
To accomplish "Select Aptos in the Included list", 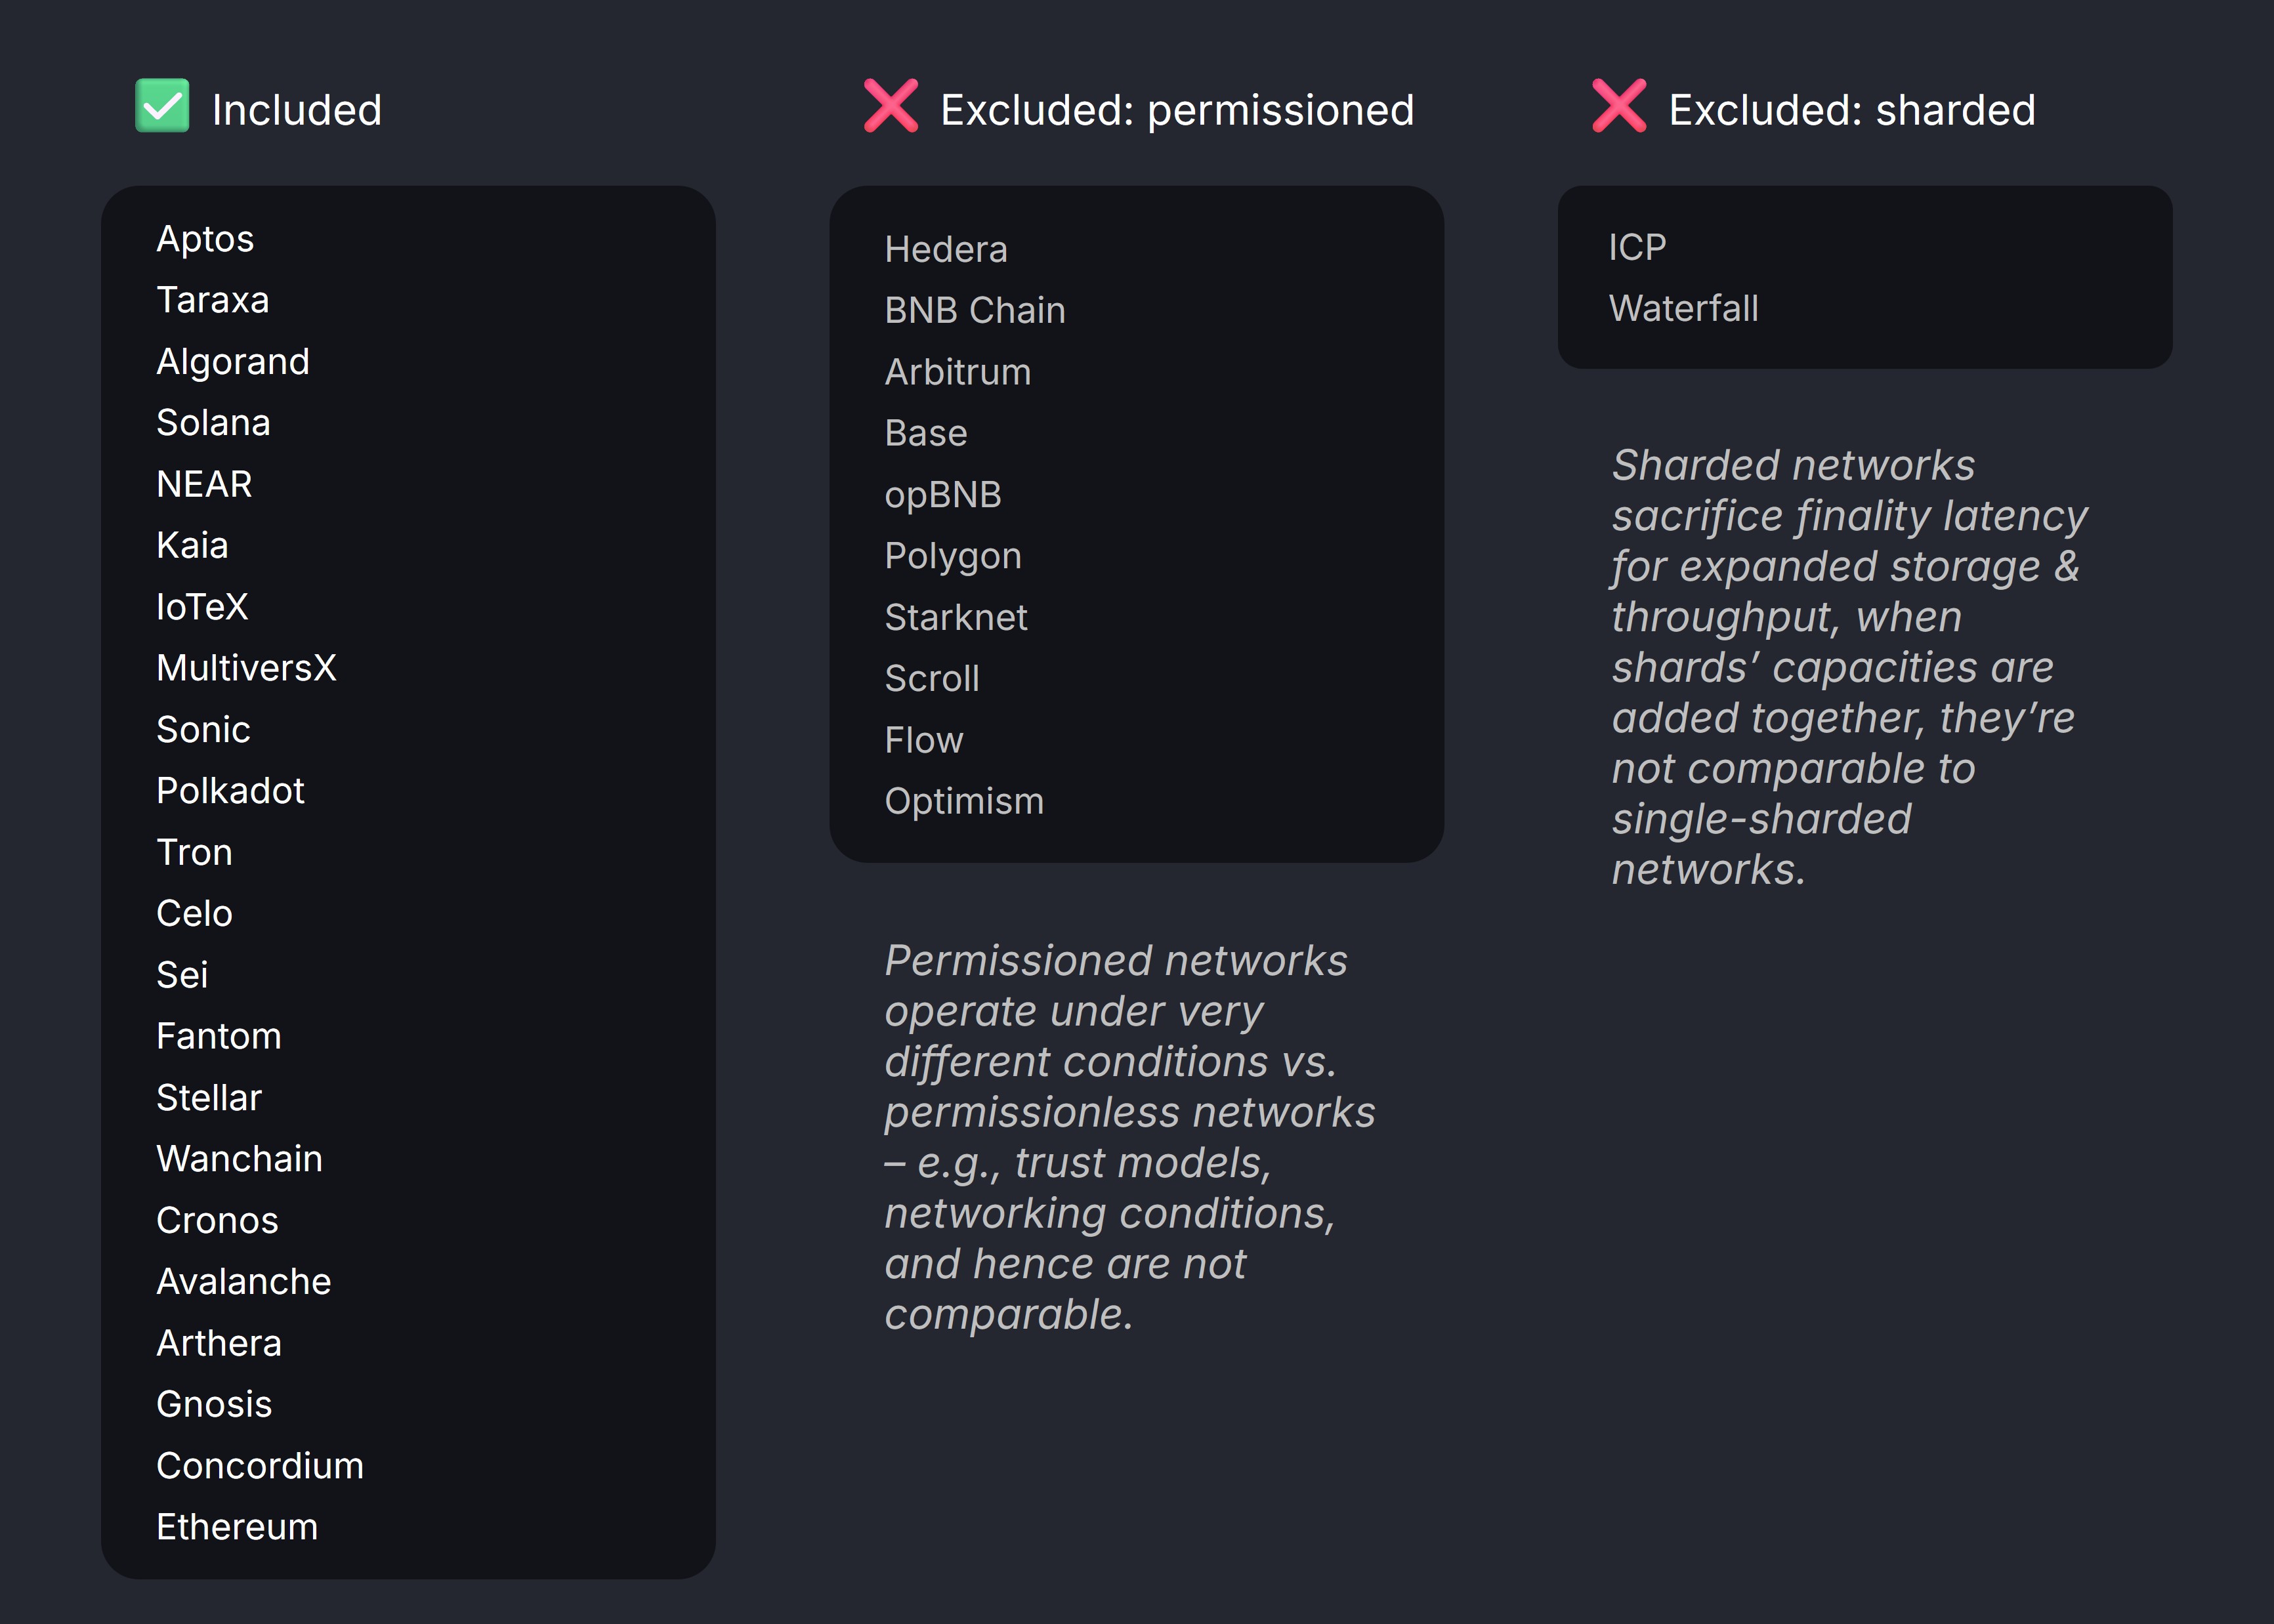I will 205,239.
